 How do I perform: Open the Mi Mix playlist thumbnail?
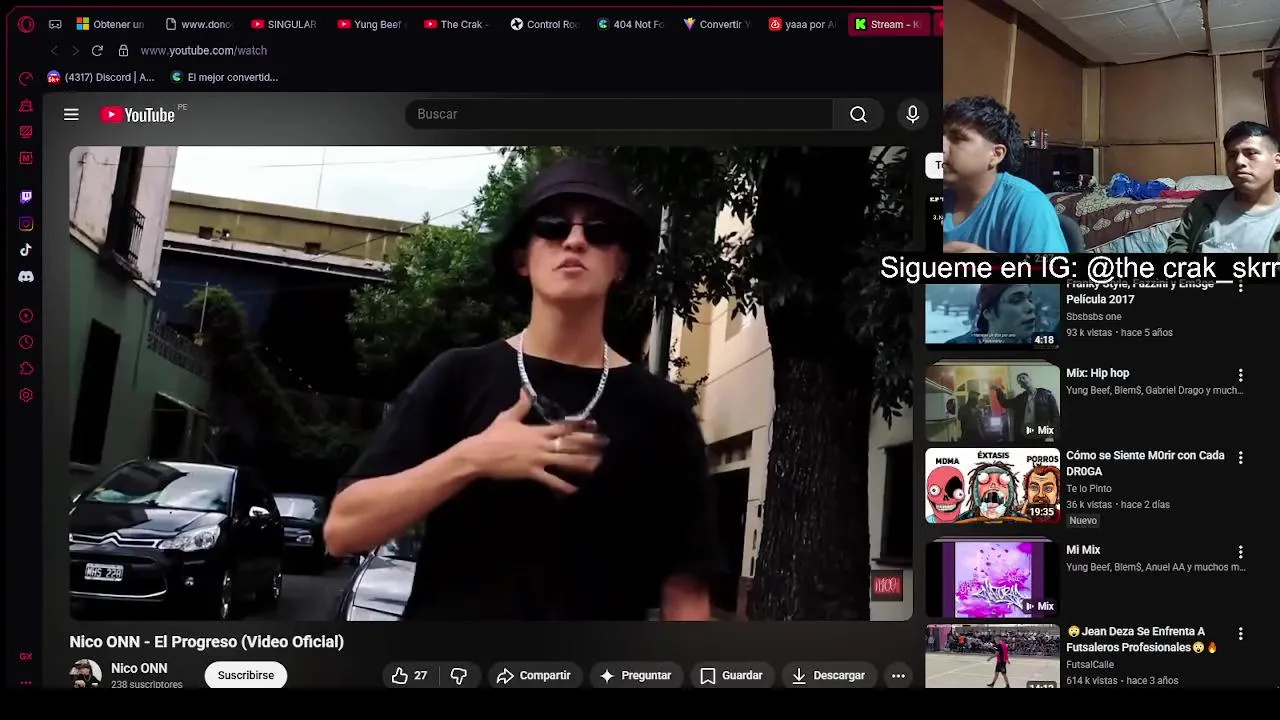(x=992, y=579)
